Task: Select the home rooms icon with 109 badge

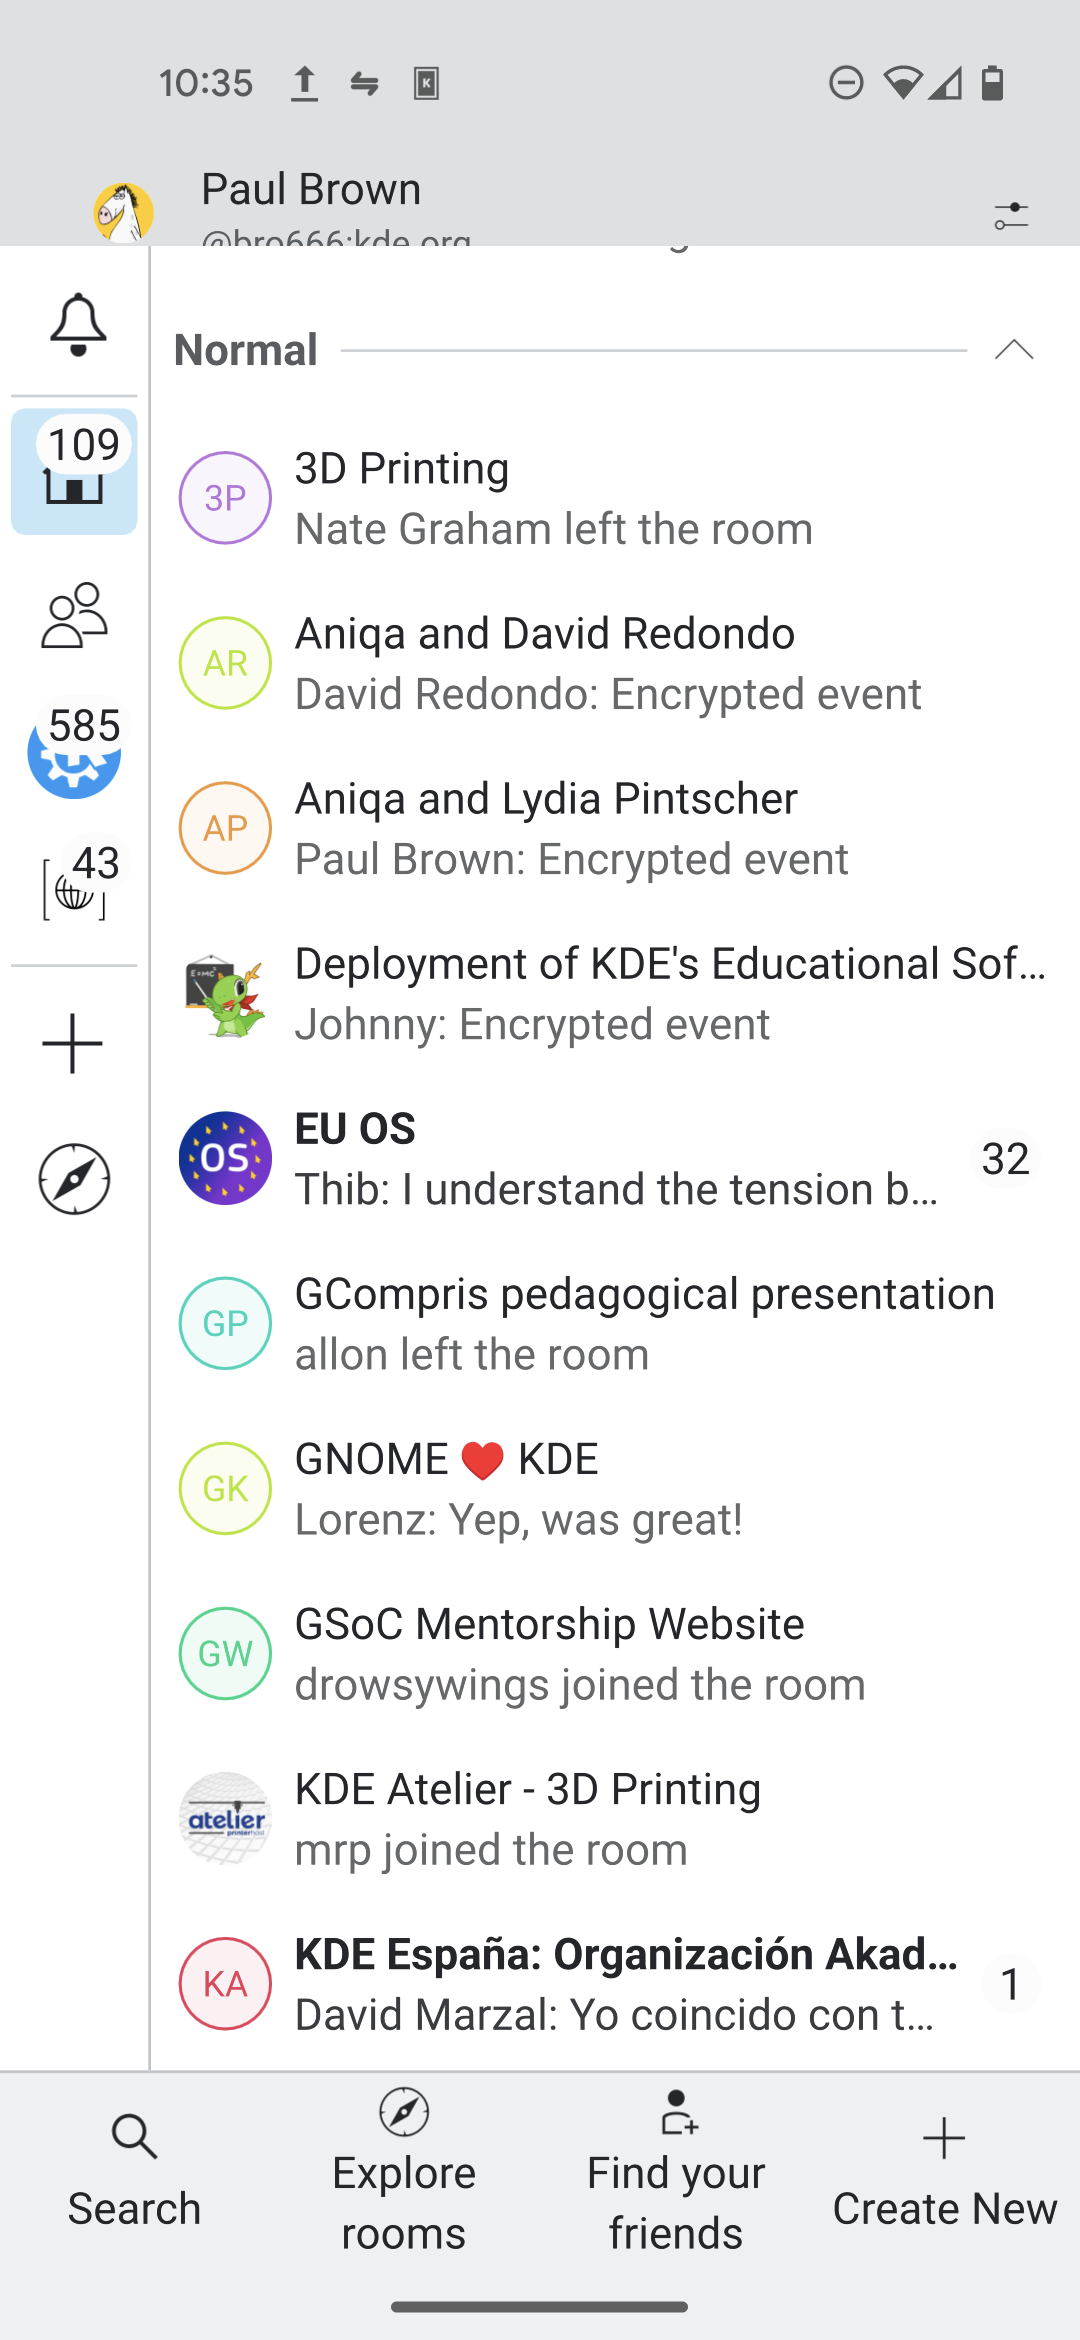Action: pos(74,472)
